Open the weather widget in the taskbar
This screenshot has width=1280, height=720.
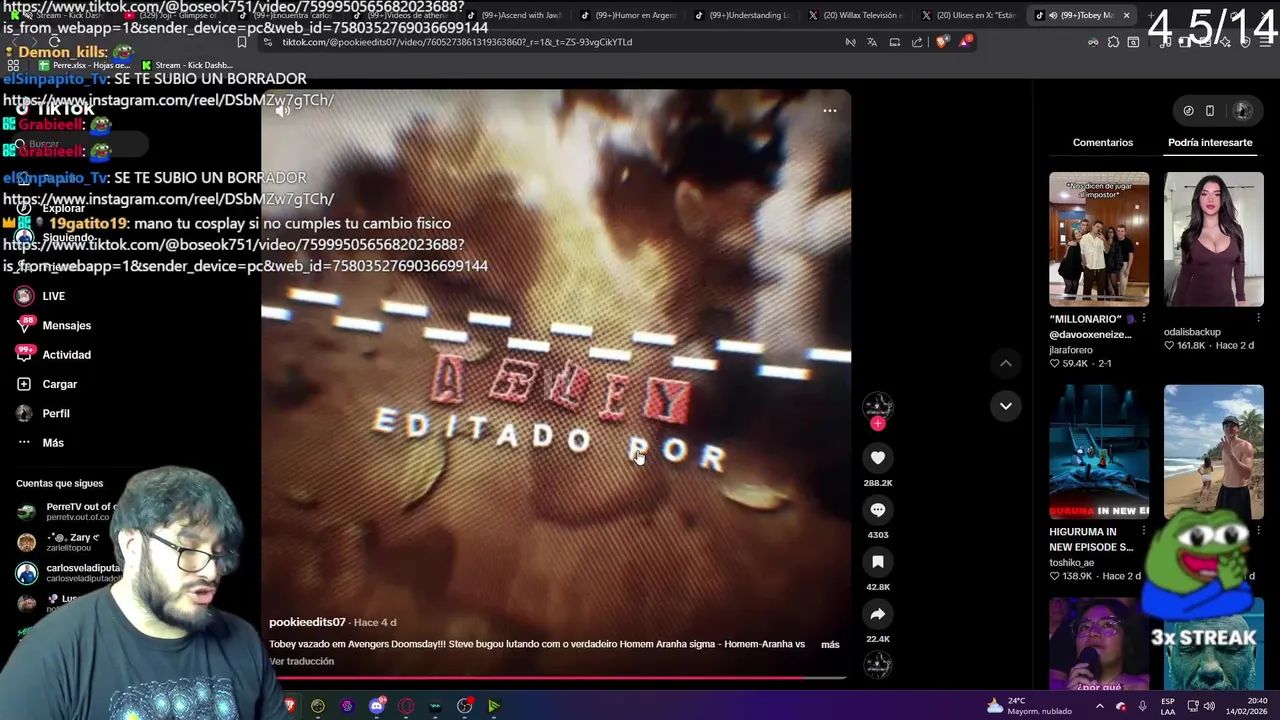click(x=1029, y=706)
